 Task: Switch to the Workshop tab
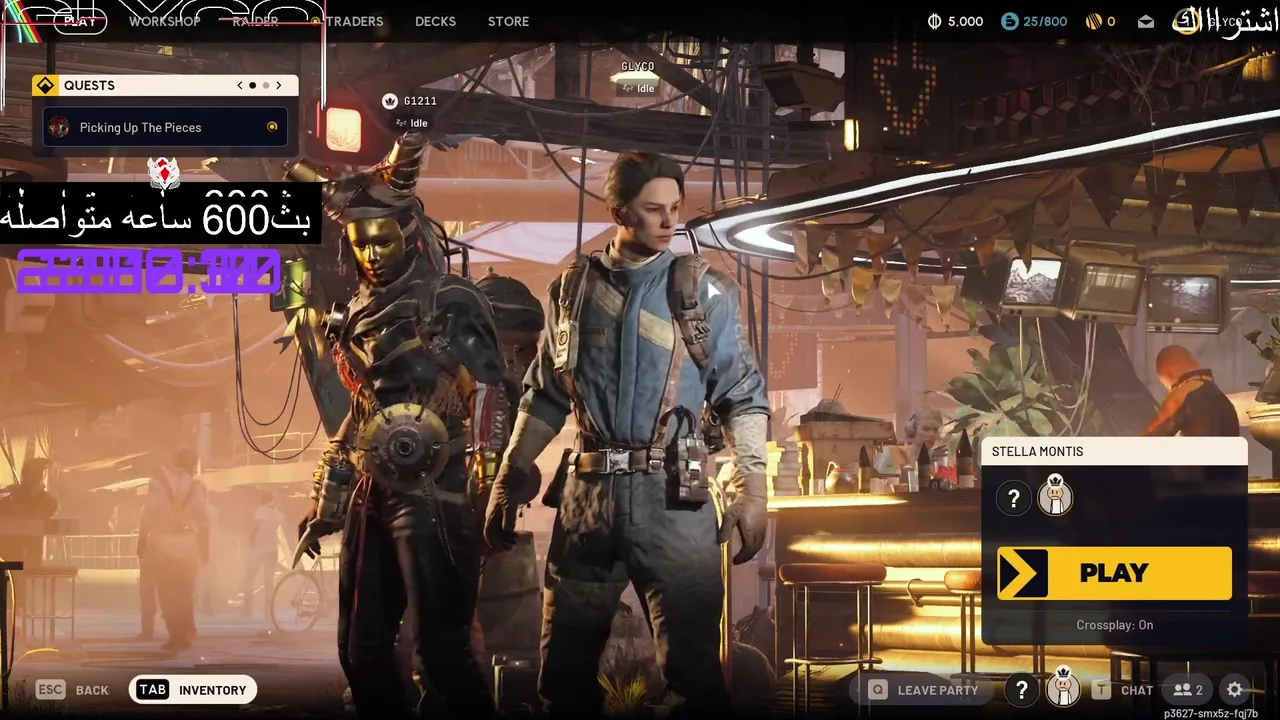[x=164, y=21]
